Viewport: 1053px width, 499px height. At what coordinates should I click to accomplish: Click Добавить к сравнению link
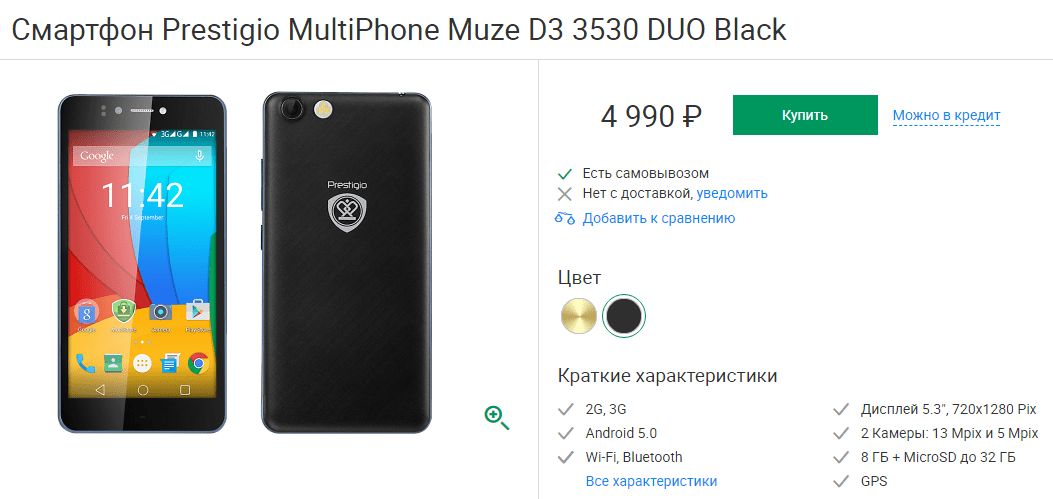659,218
